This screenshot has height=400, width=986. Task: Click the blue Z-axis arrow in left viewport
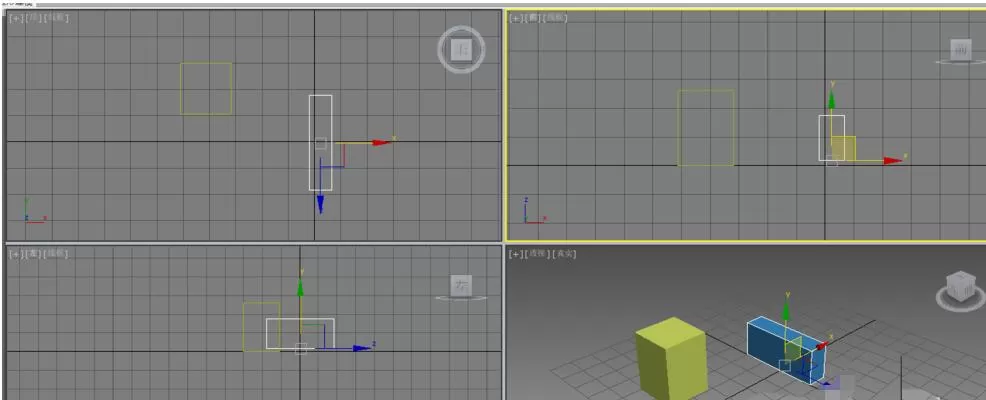pyautogui.click(x=362, y=348)
